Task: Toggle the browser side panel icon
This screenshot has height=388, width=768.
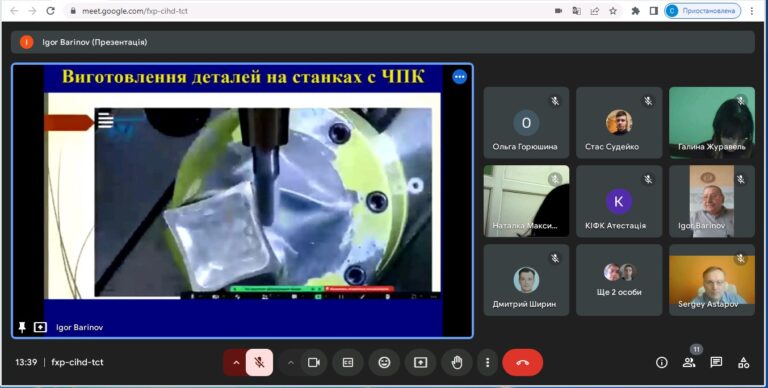Action: (653, 11)
